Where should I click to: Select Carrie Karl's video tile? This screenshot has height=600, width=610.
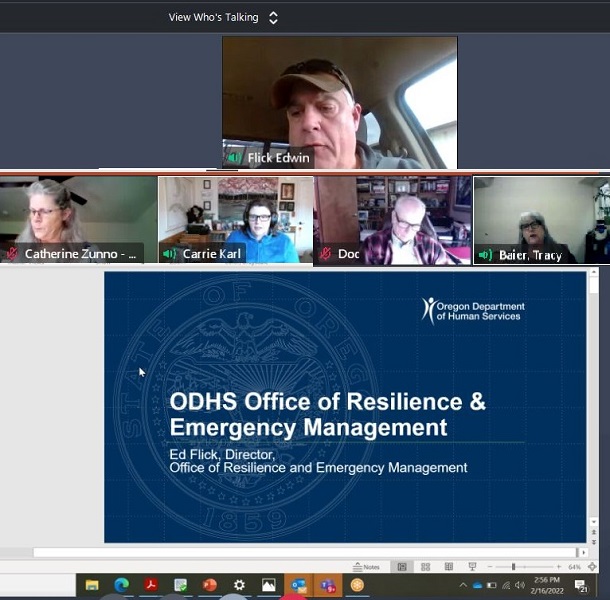pyautogui.click(x=236, y=220)
